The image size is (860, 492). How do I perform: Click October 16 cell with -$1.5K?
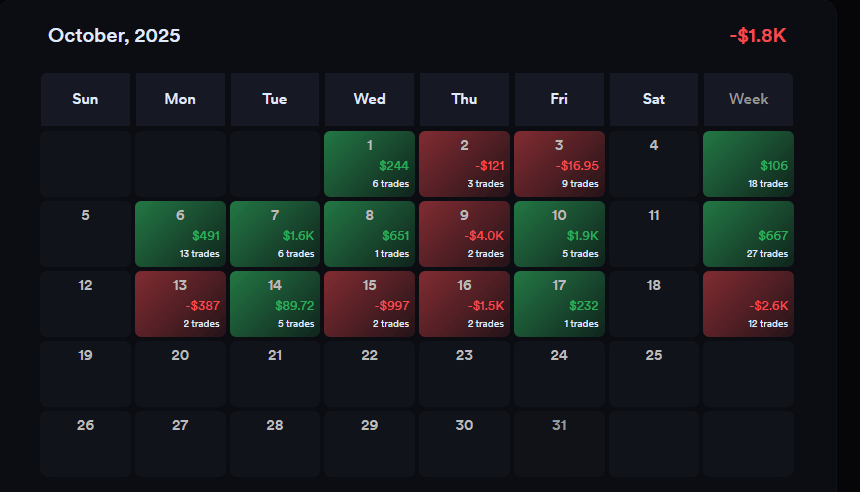click(464, 304)
